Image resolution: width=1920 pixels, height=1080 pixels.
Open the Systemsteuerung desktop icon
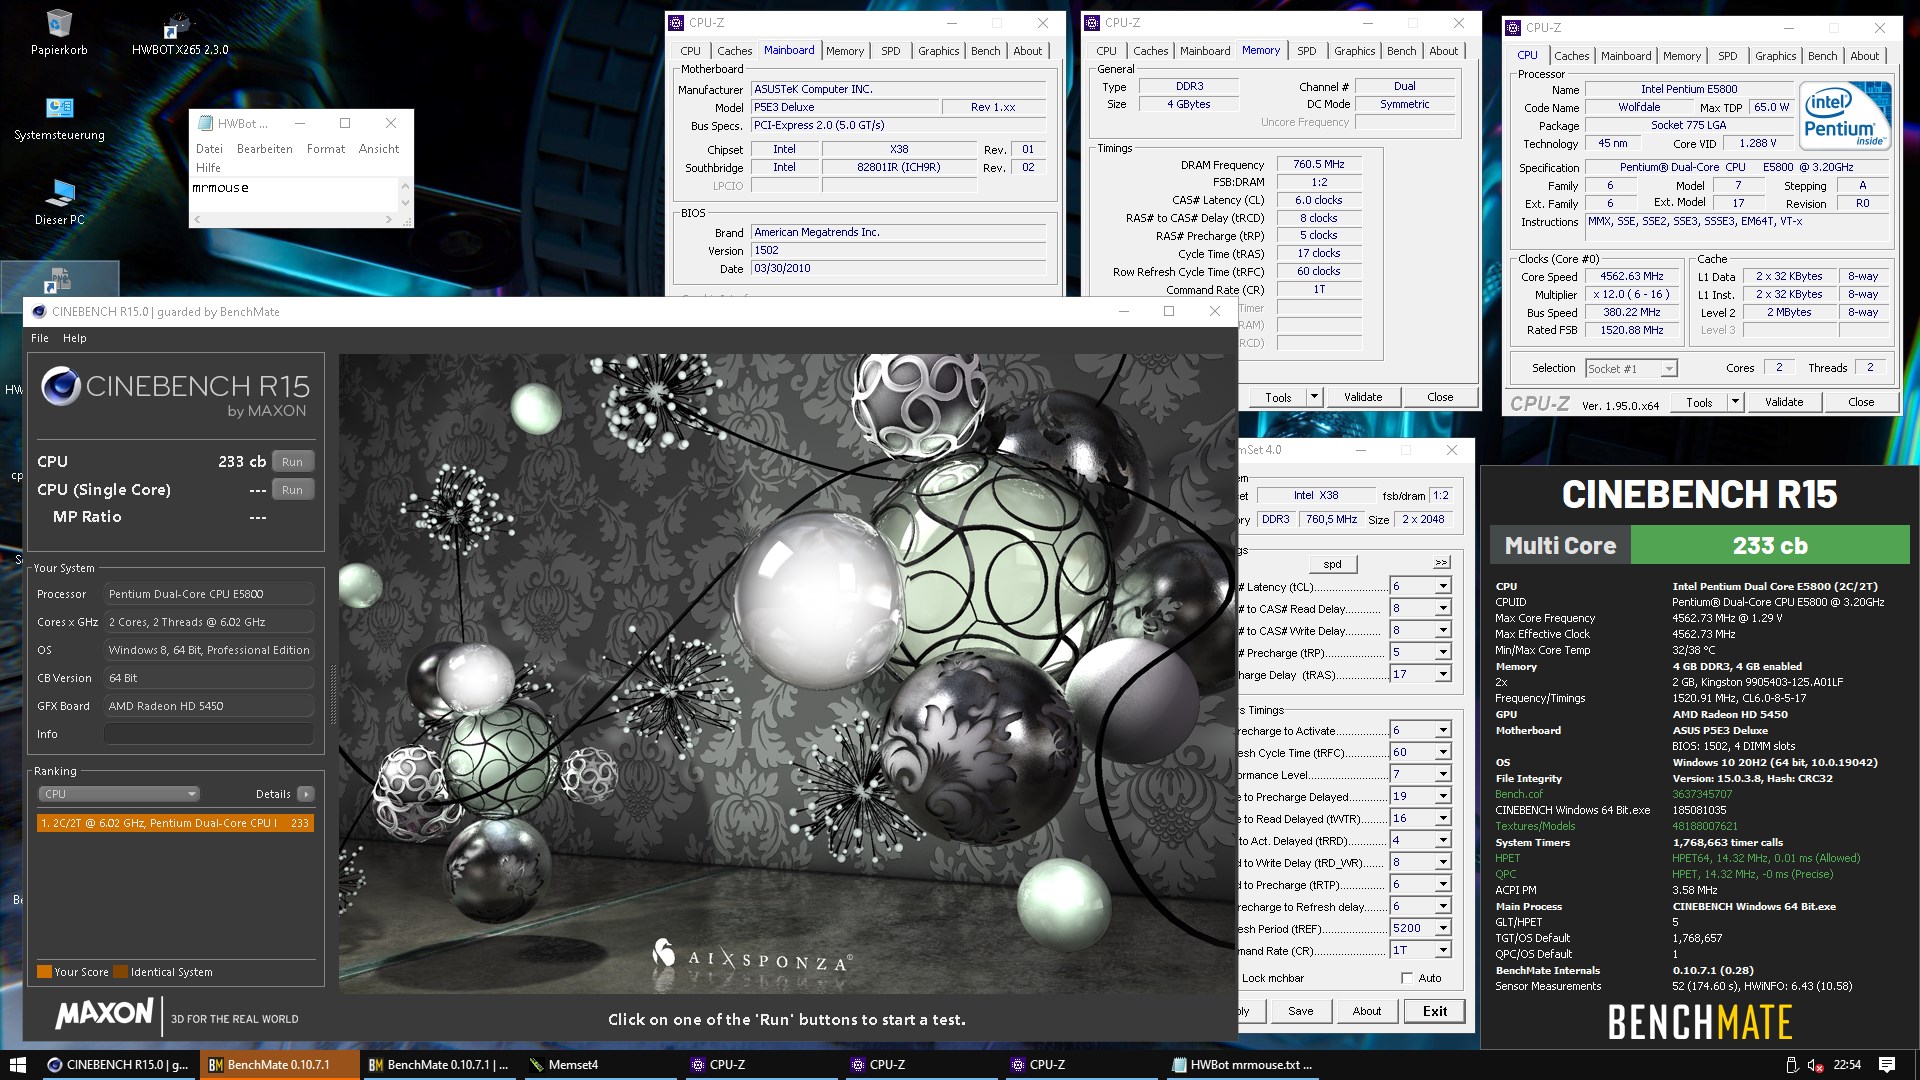coord(59,118)
